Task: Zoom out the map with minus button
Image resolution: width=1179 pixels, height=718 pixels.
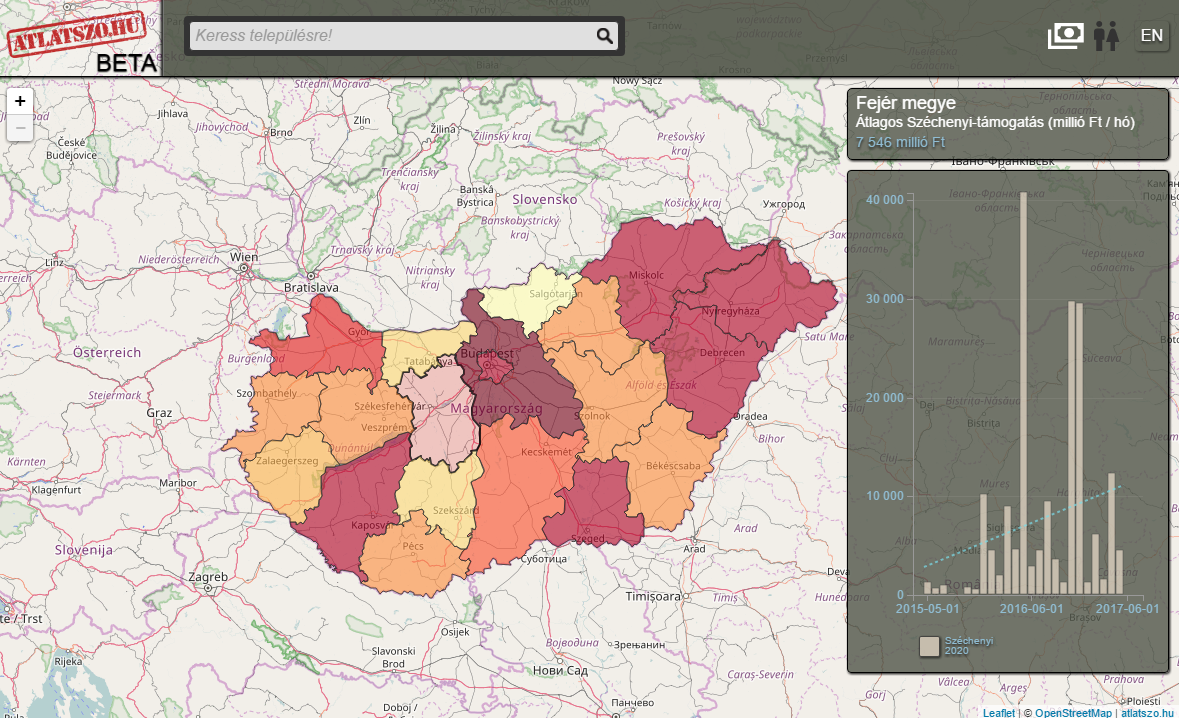Action: coord(20,127)
